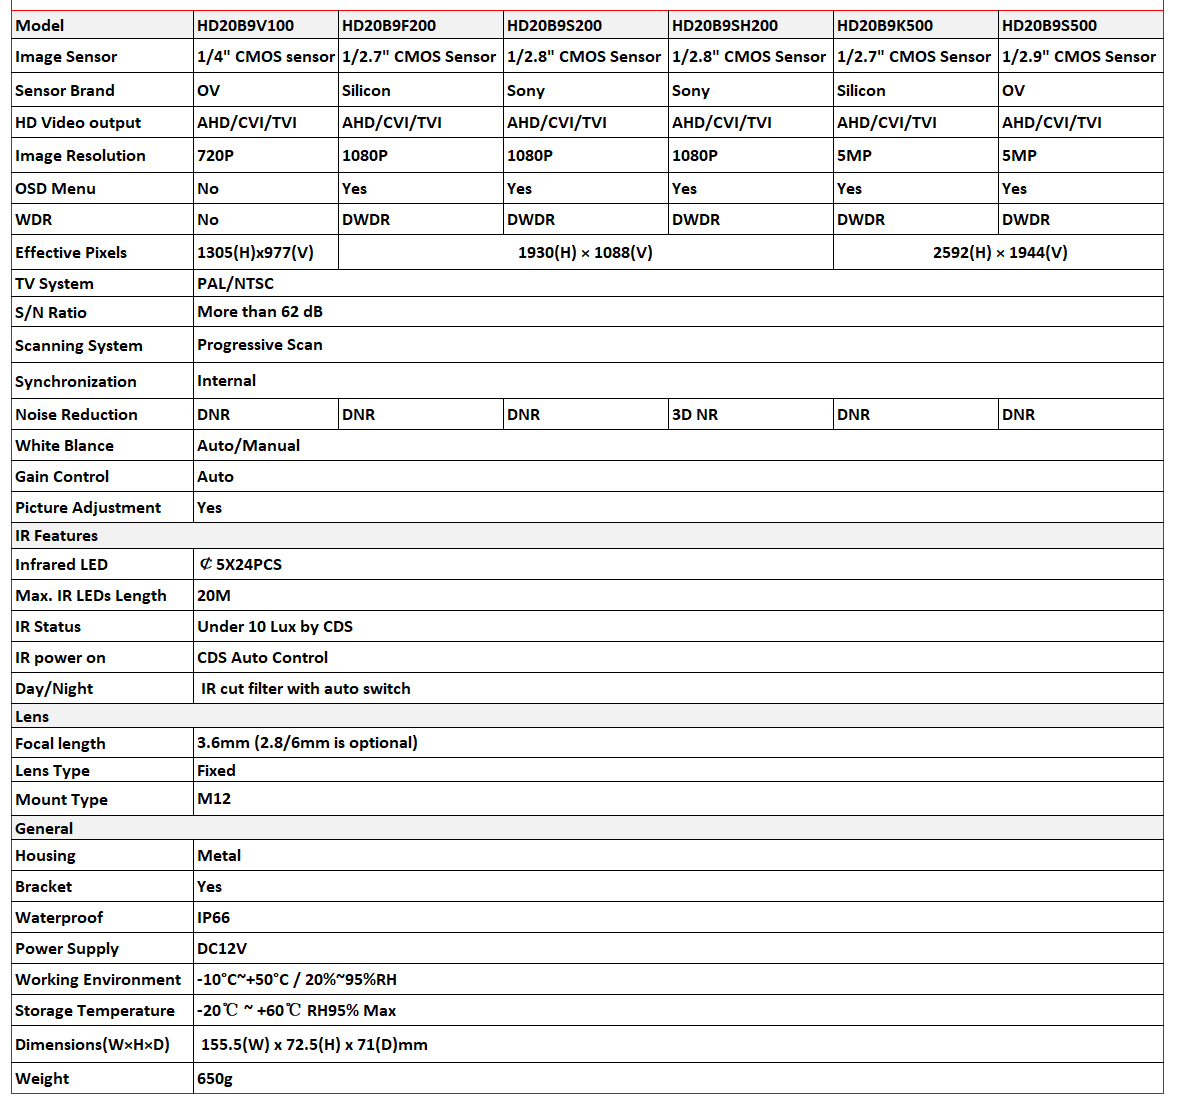Select the 1/2.9" CMOS Sensor cell
The height and width of the screenshot is (1097, 1178).
[1079, 57]
